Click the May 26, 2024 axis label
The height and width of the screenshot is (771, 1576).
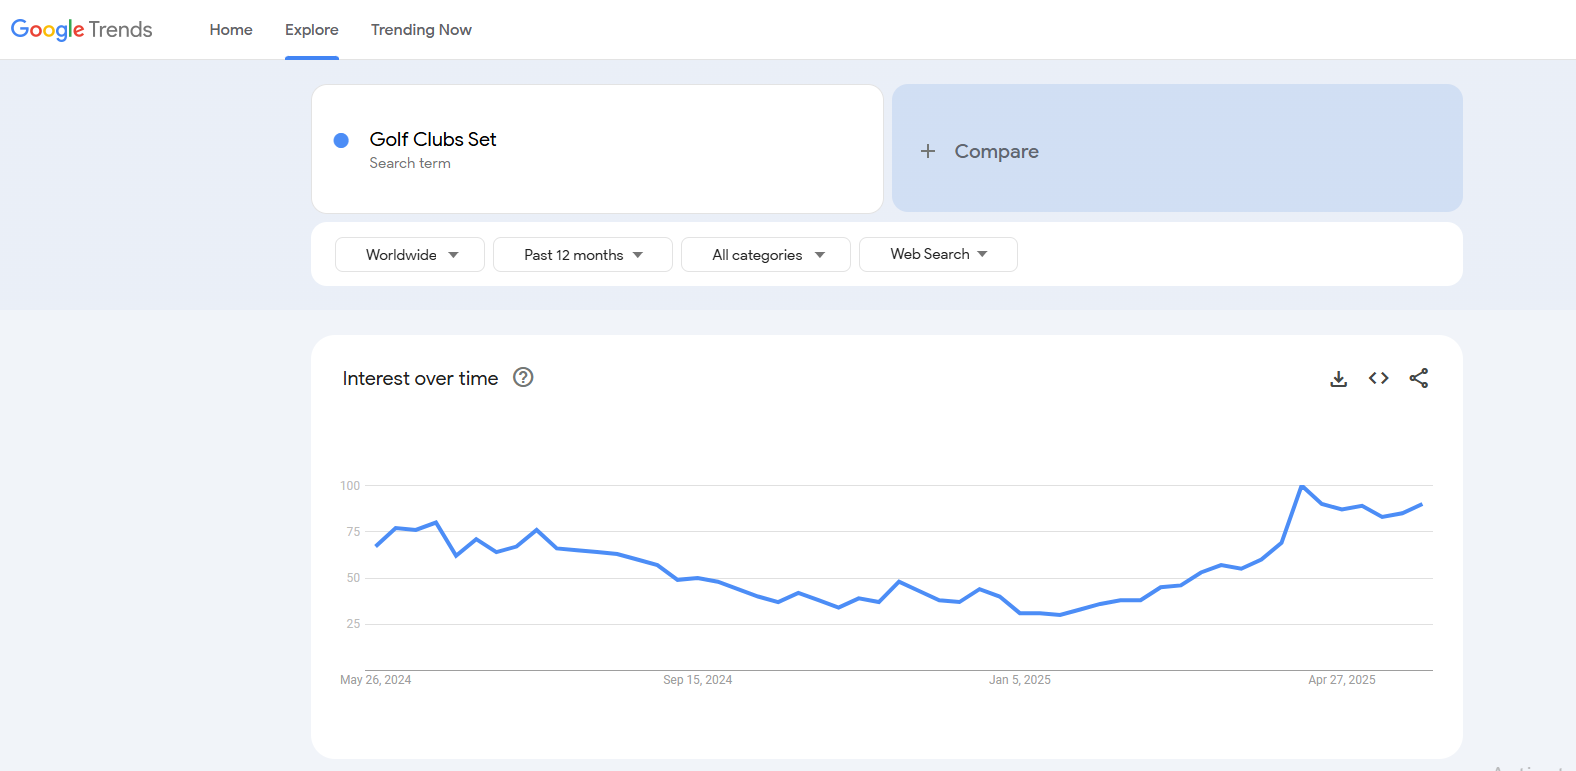pos(376,680)
